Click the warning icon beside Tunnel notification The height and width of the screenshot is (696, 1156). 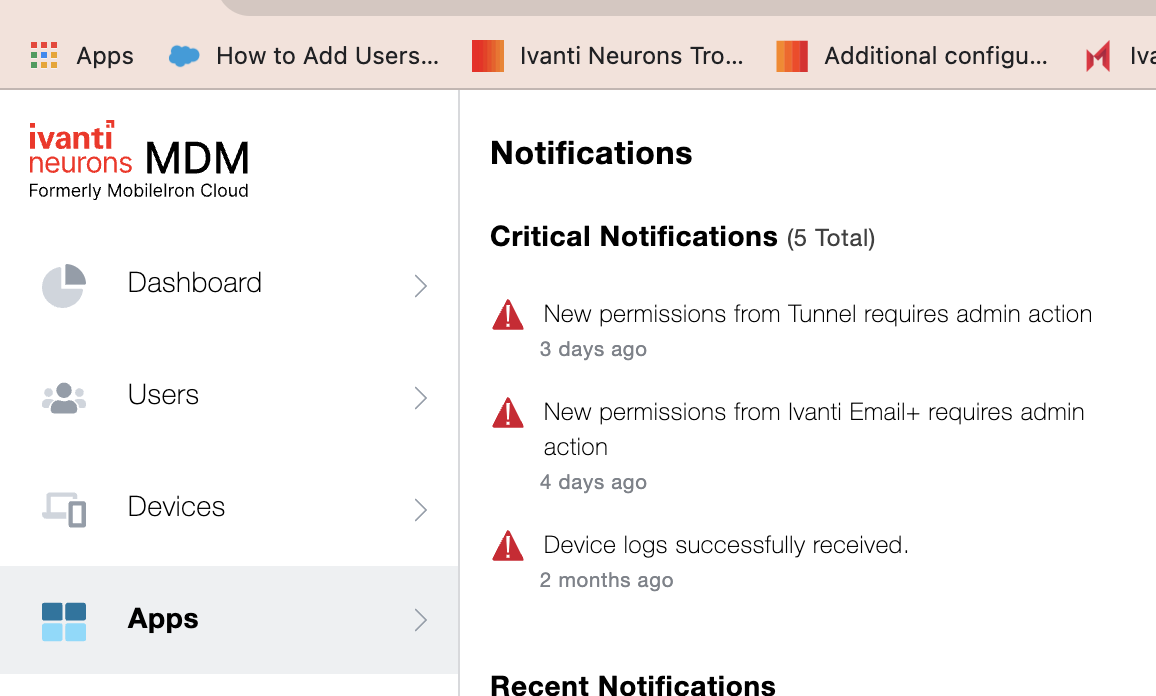(508, 313)
